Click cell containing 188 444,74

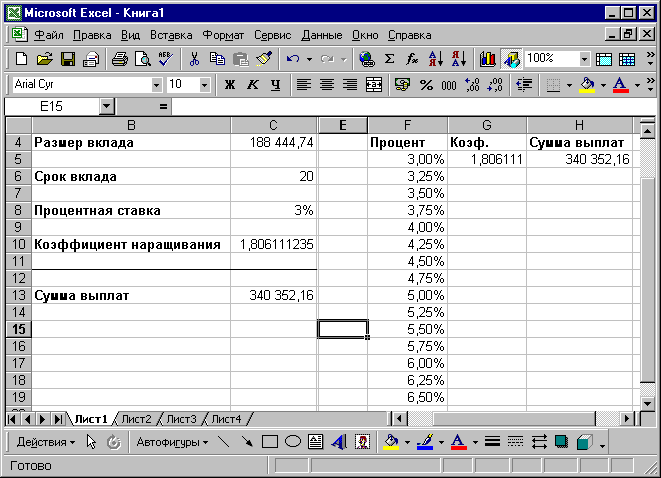(274, 142)
